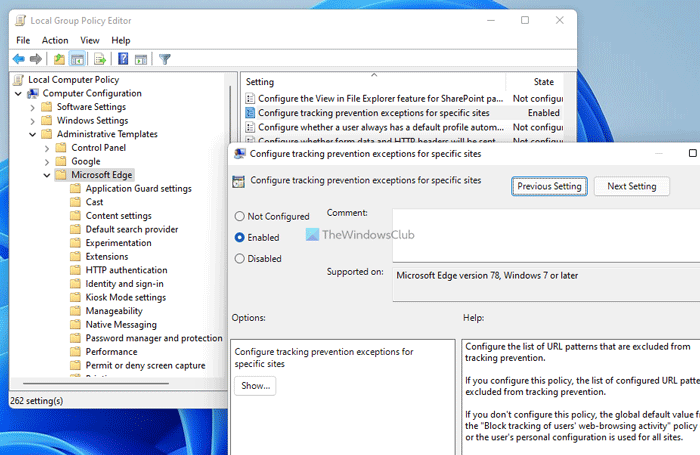Select Experimentation tree item

point(118,243)
